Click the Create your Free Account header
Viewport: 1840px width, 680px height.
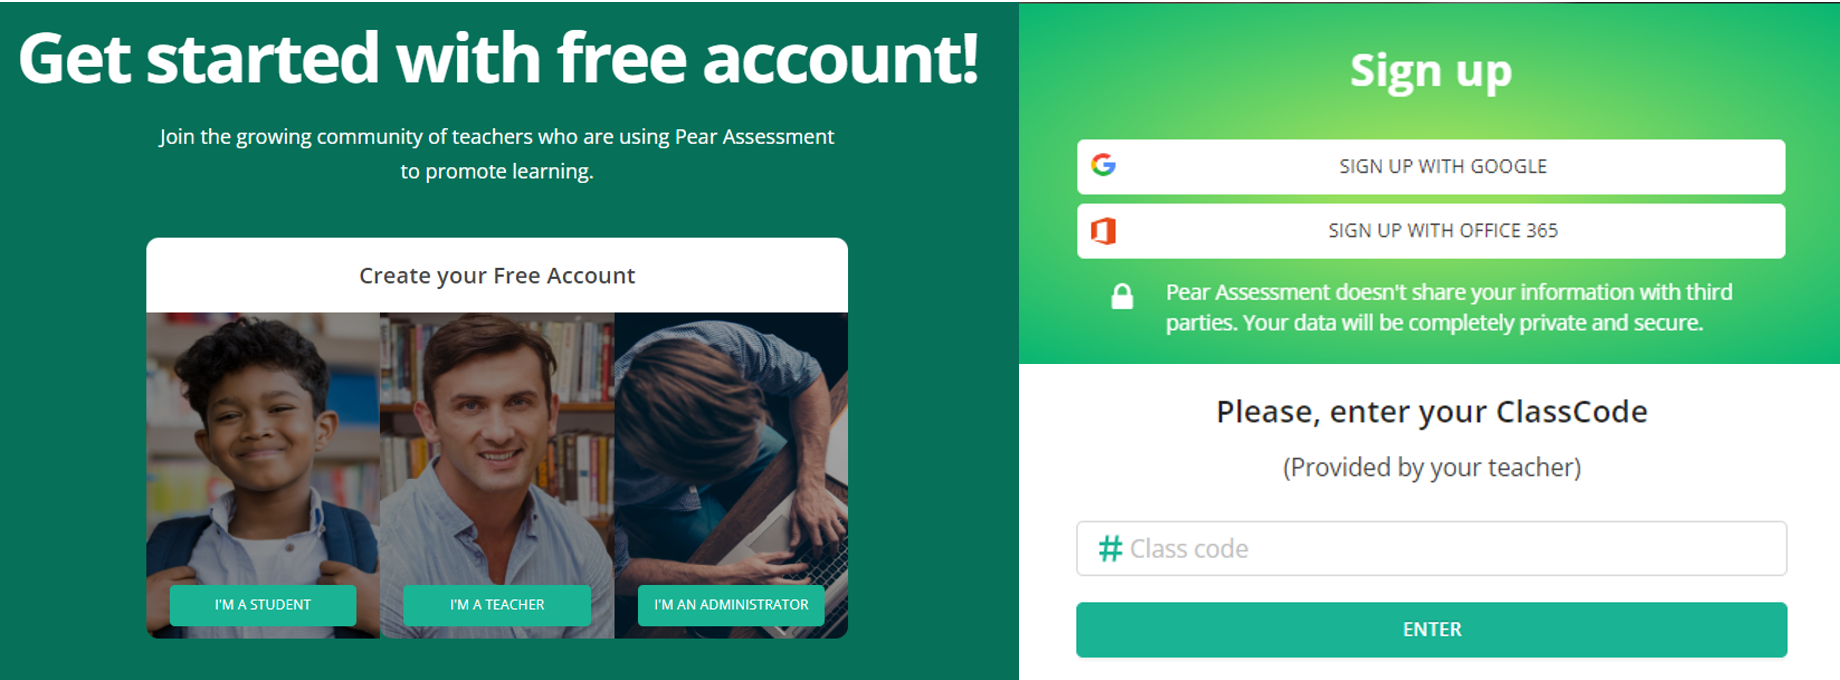497,275
